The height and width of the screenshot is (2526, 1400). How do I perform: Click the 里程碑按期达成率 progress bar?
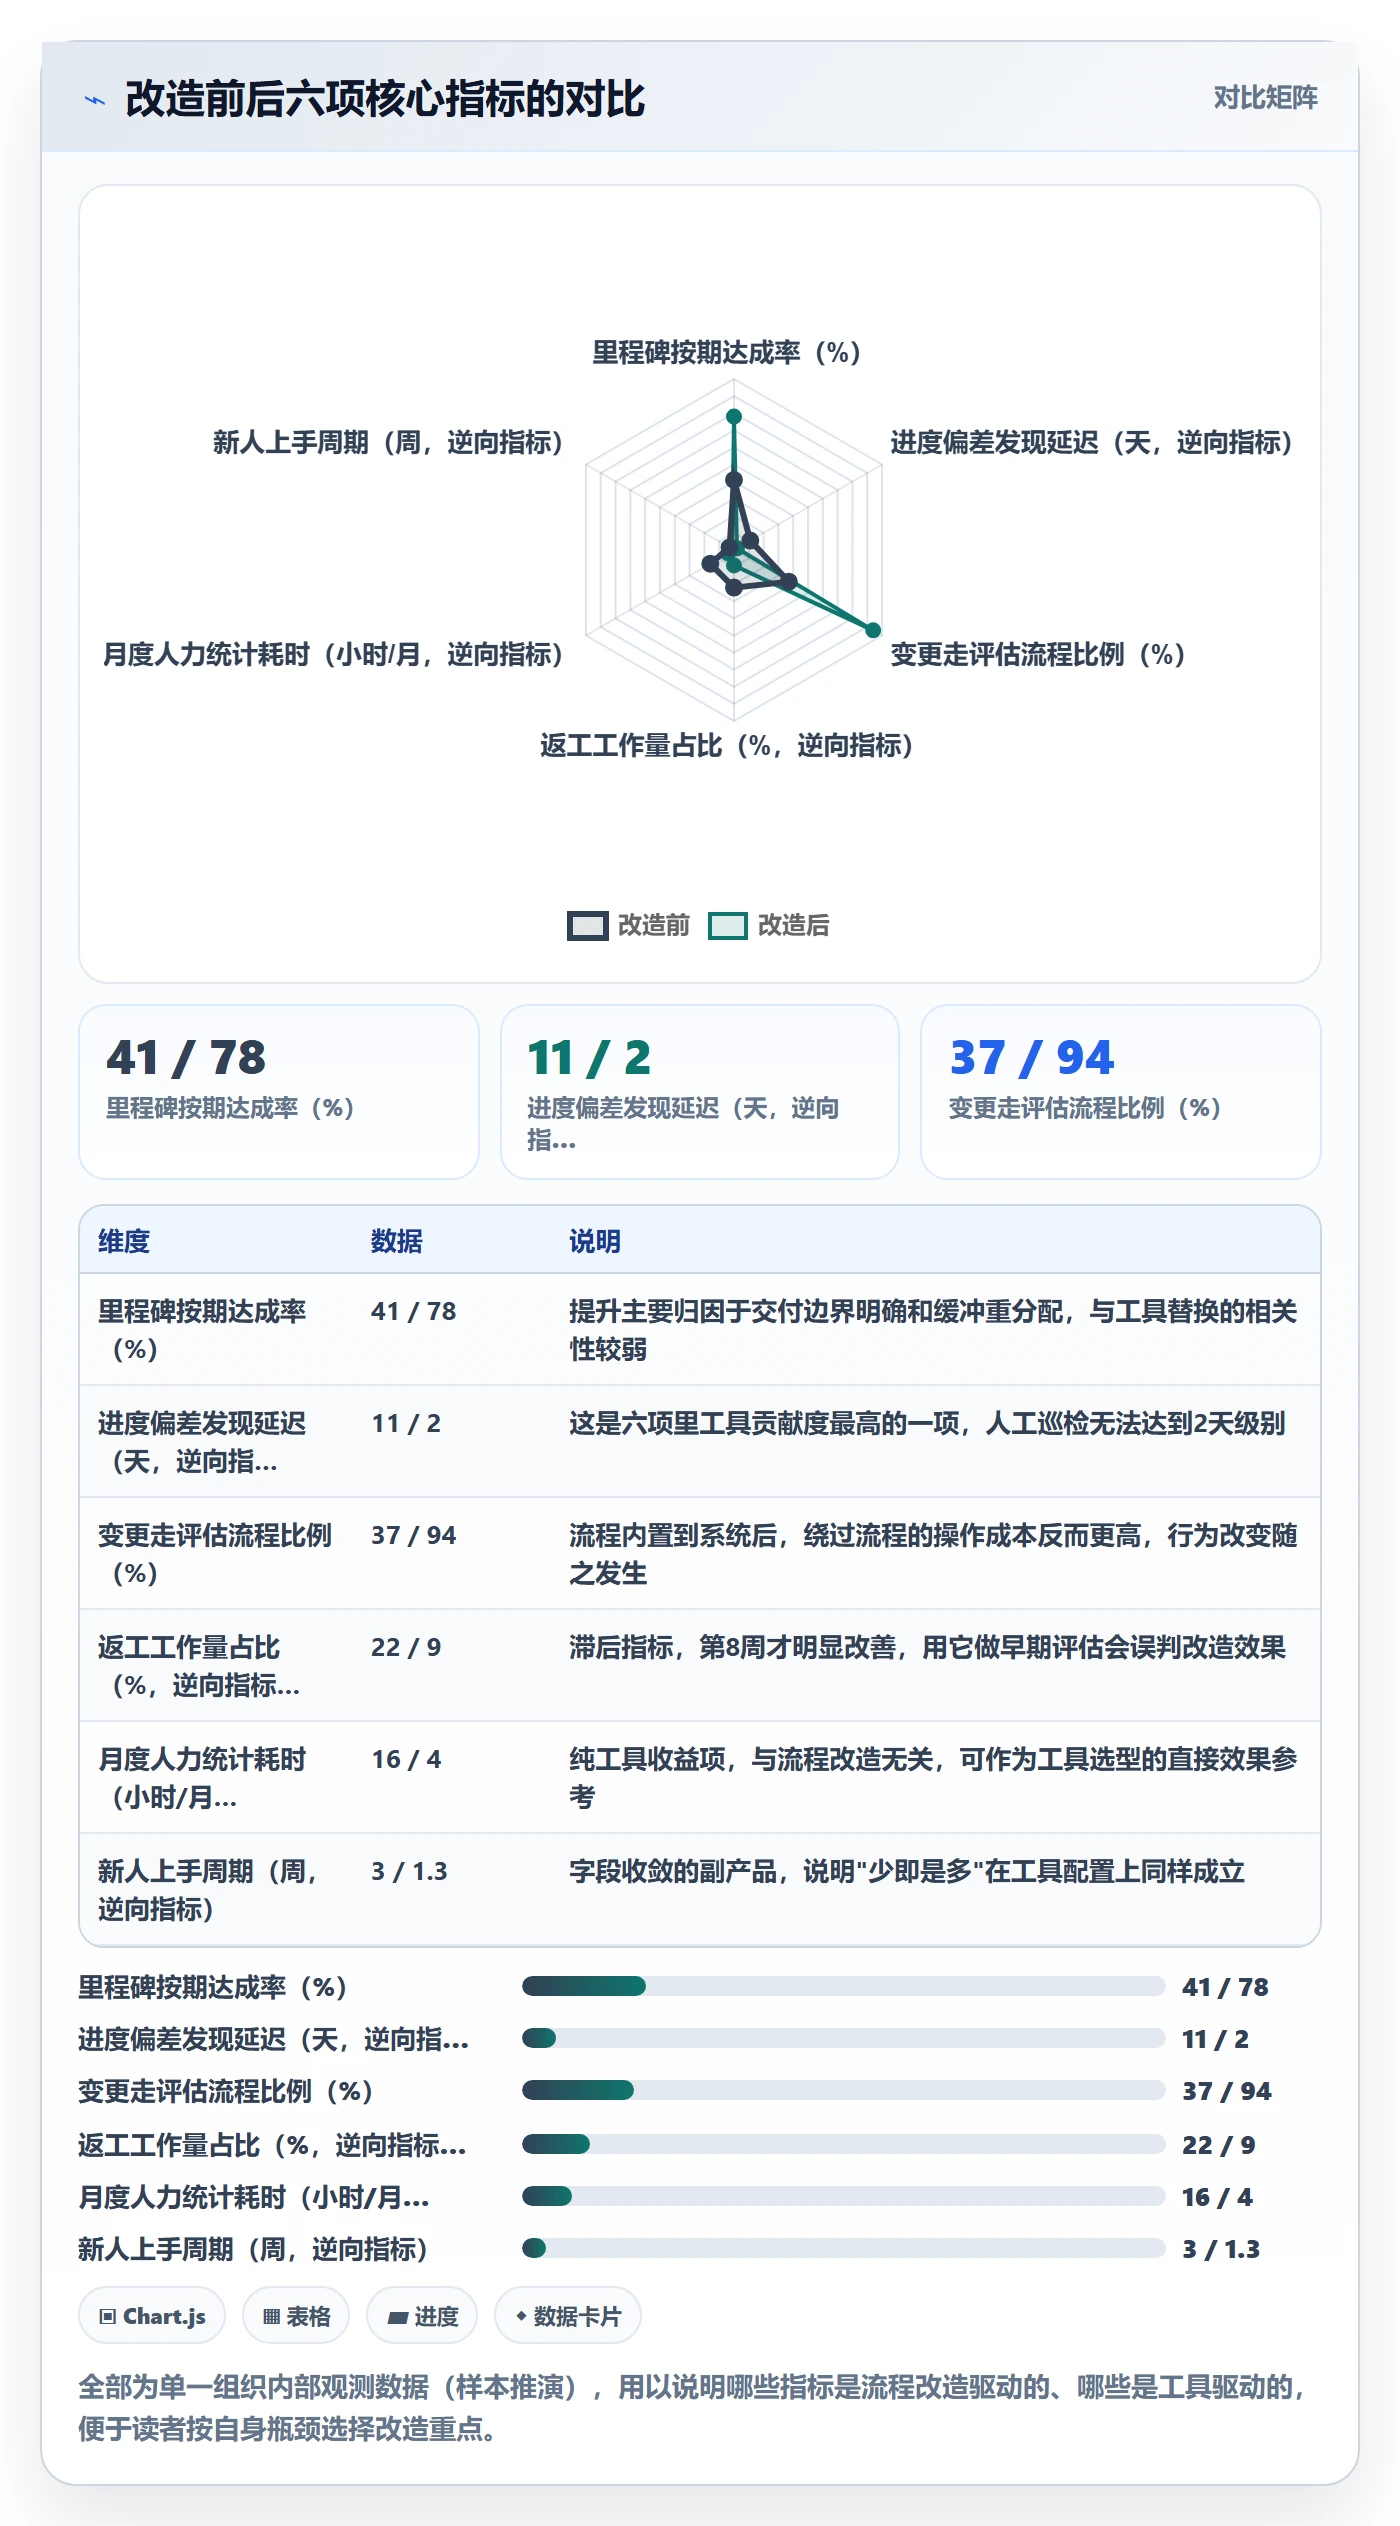(x=844, y=1986)
